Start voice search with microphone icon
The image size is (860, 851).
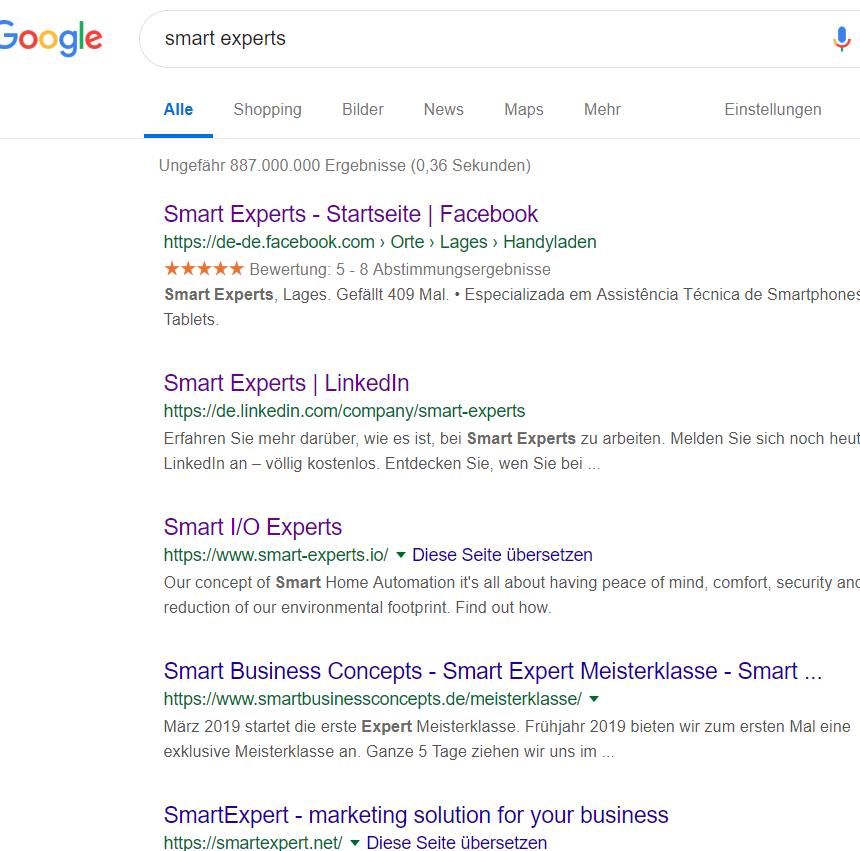coord(841,39)
